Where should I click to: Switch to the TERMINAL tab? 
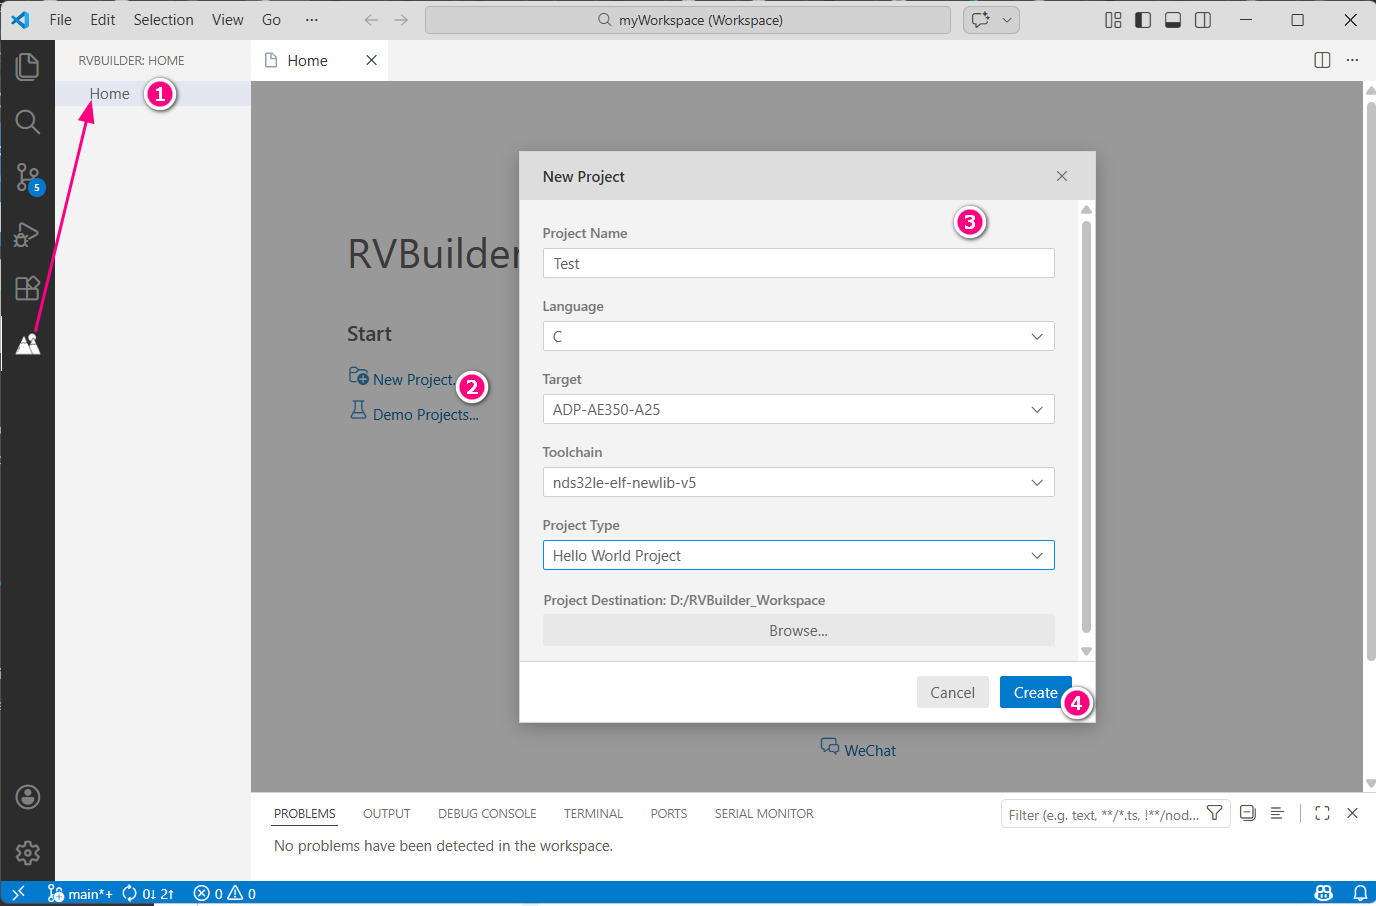[x=593, y=813]
